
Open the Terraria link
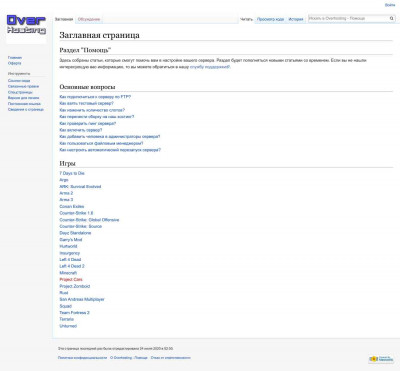point(67,319)
